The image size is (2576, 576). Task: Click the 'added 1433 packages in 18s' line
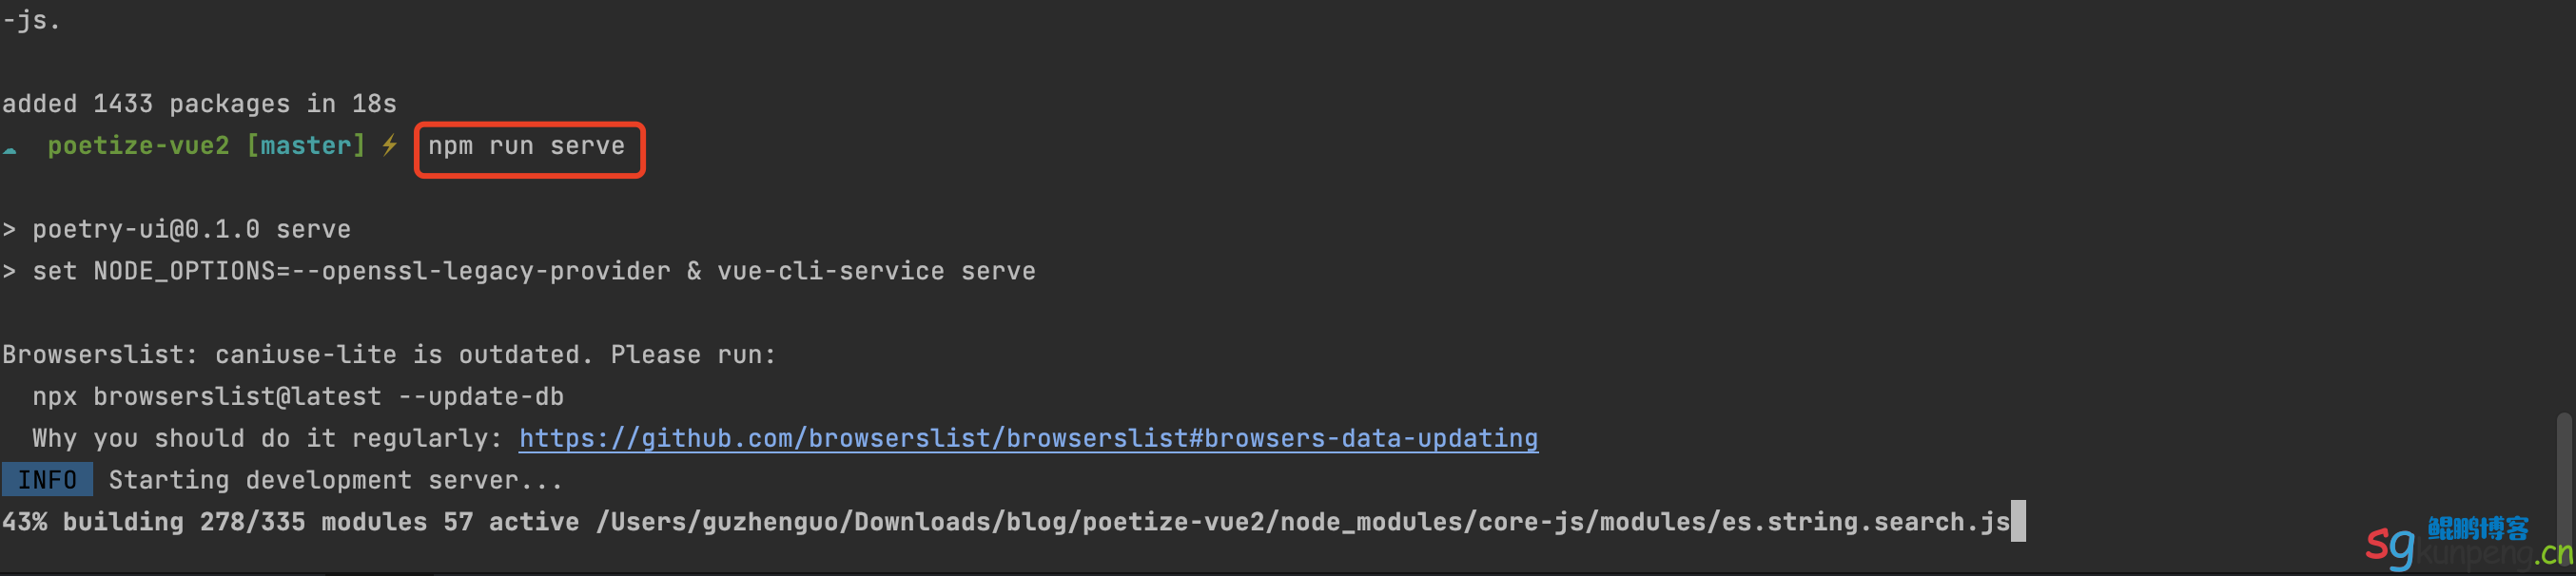coord(199,104)
